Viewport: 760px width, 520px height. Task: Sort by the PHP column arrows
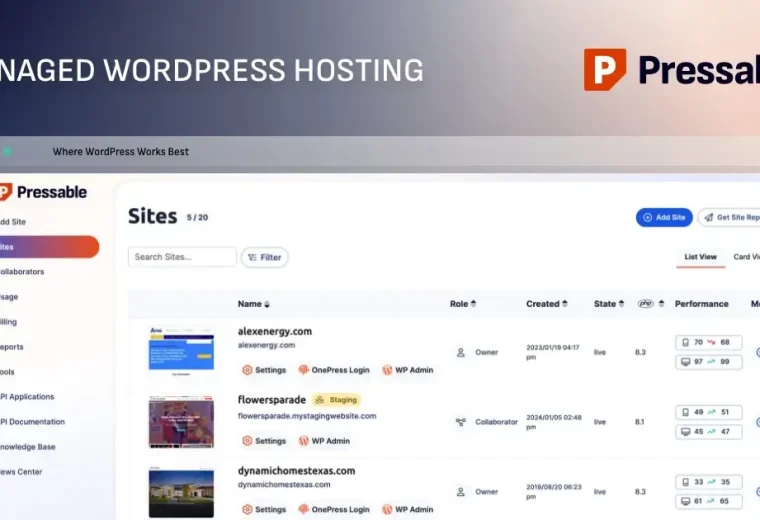(661, 304)
